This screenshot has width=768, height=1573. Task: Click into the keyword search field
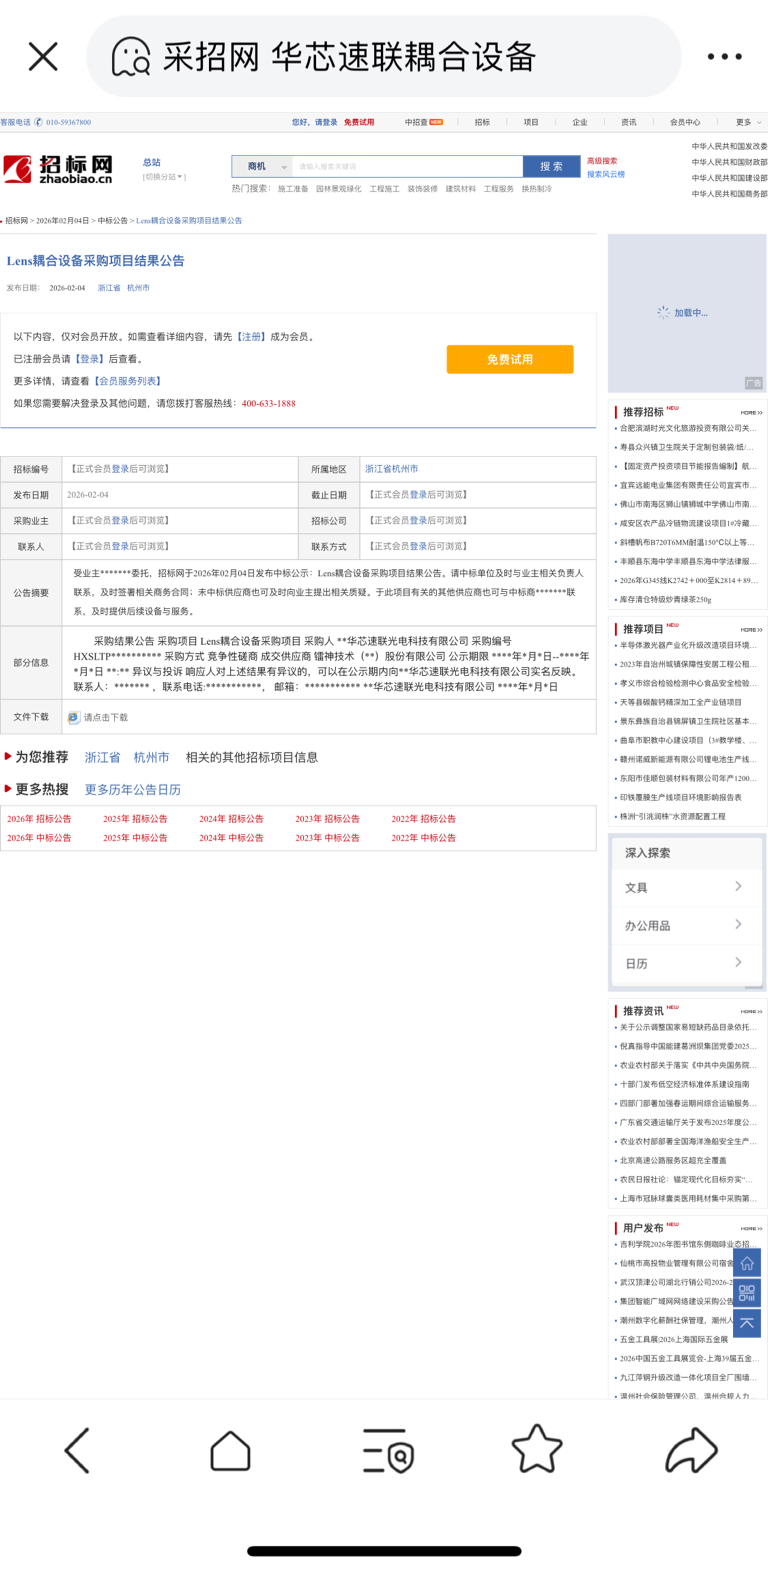[x=406, y=166]
